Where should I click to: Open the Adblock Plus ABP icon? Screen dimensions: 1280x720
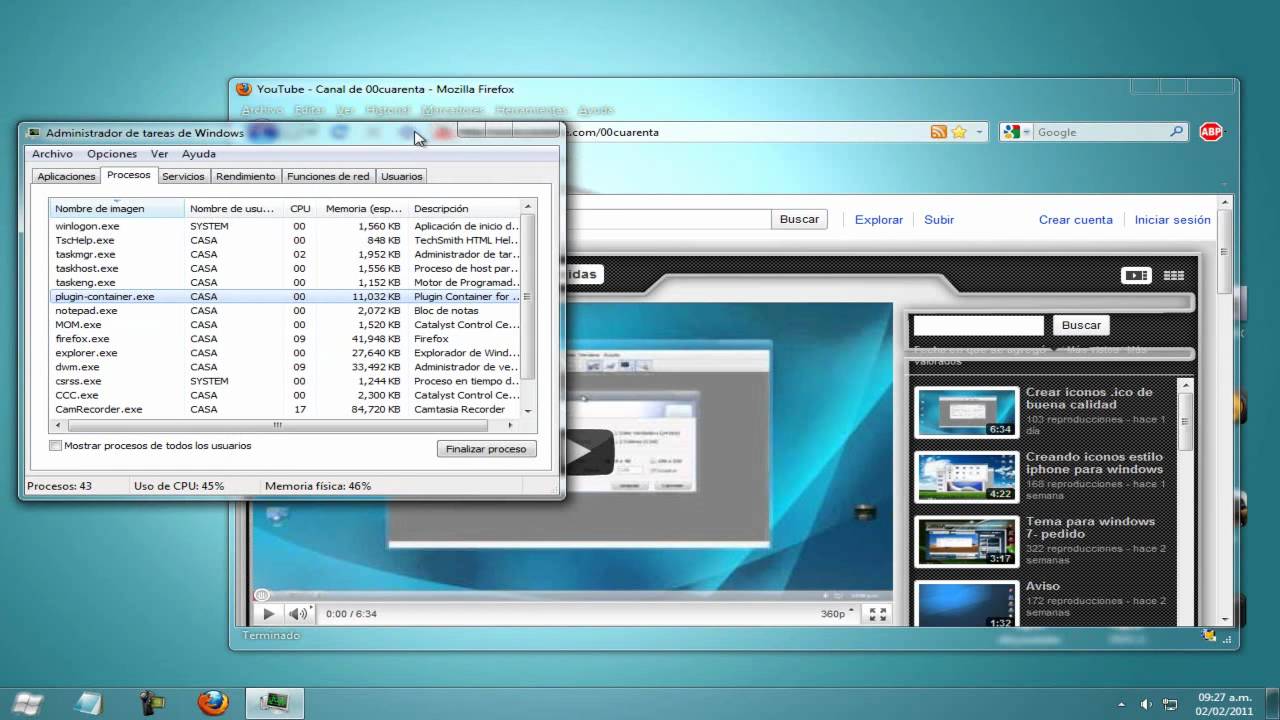click(x=1210, y=132)
